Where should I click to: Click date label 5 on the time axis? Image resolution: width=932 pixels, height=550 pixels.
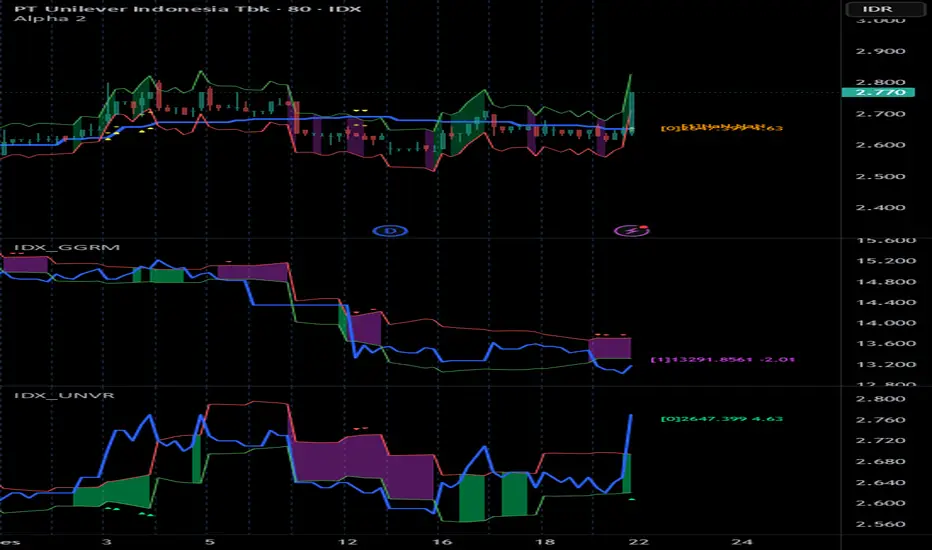(209, 542)
